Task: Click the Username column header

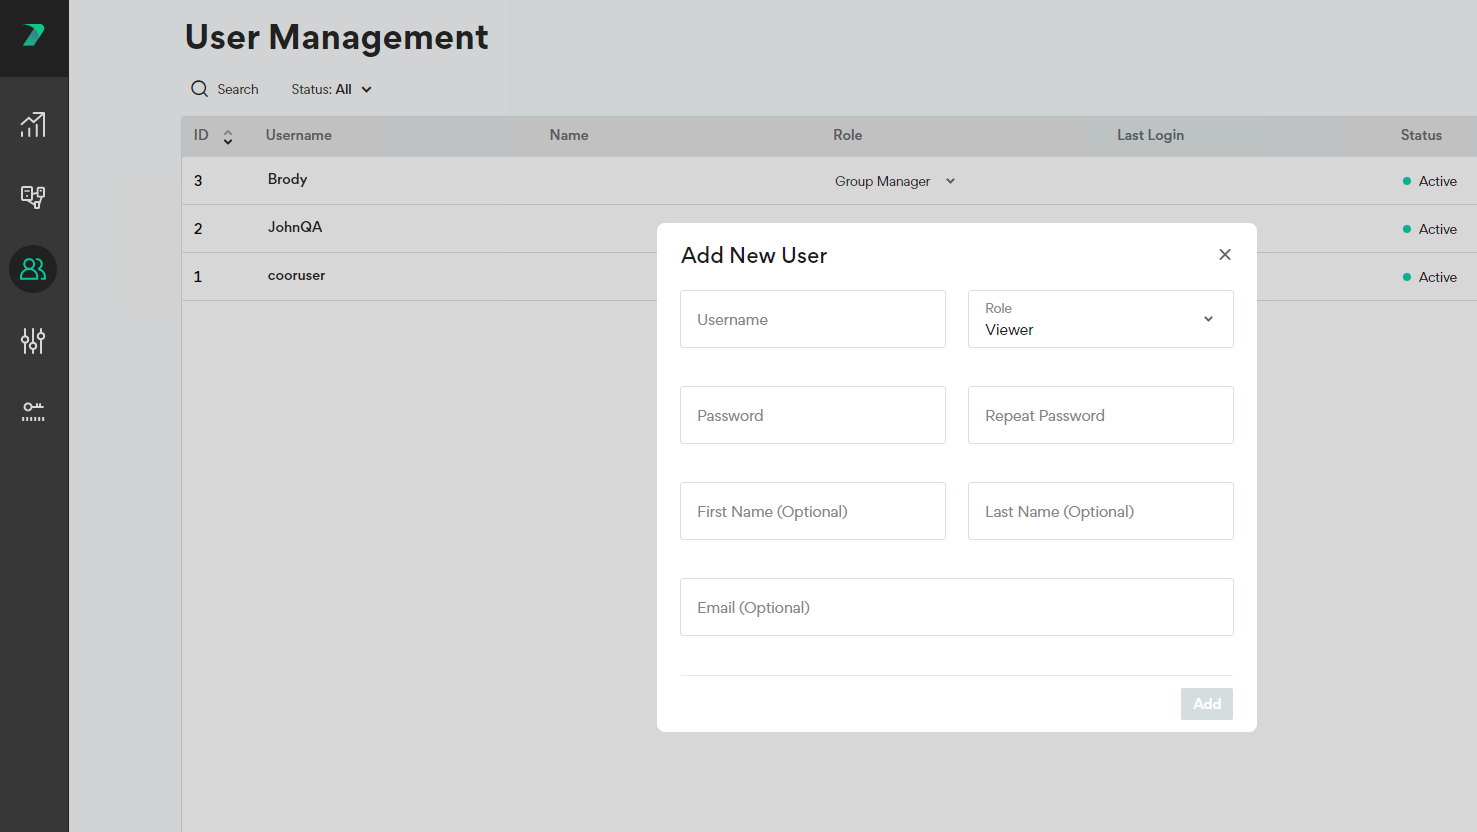Action: click(297, 135)
